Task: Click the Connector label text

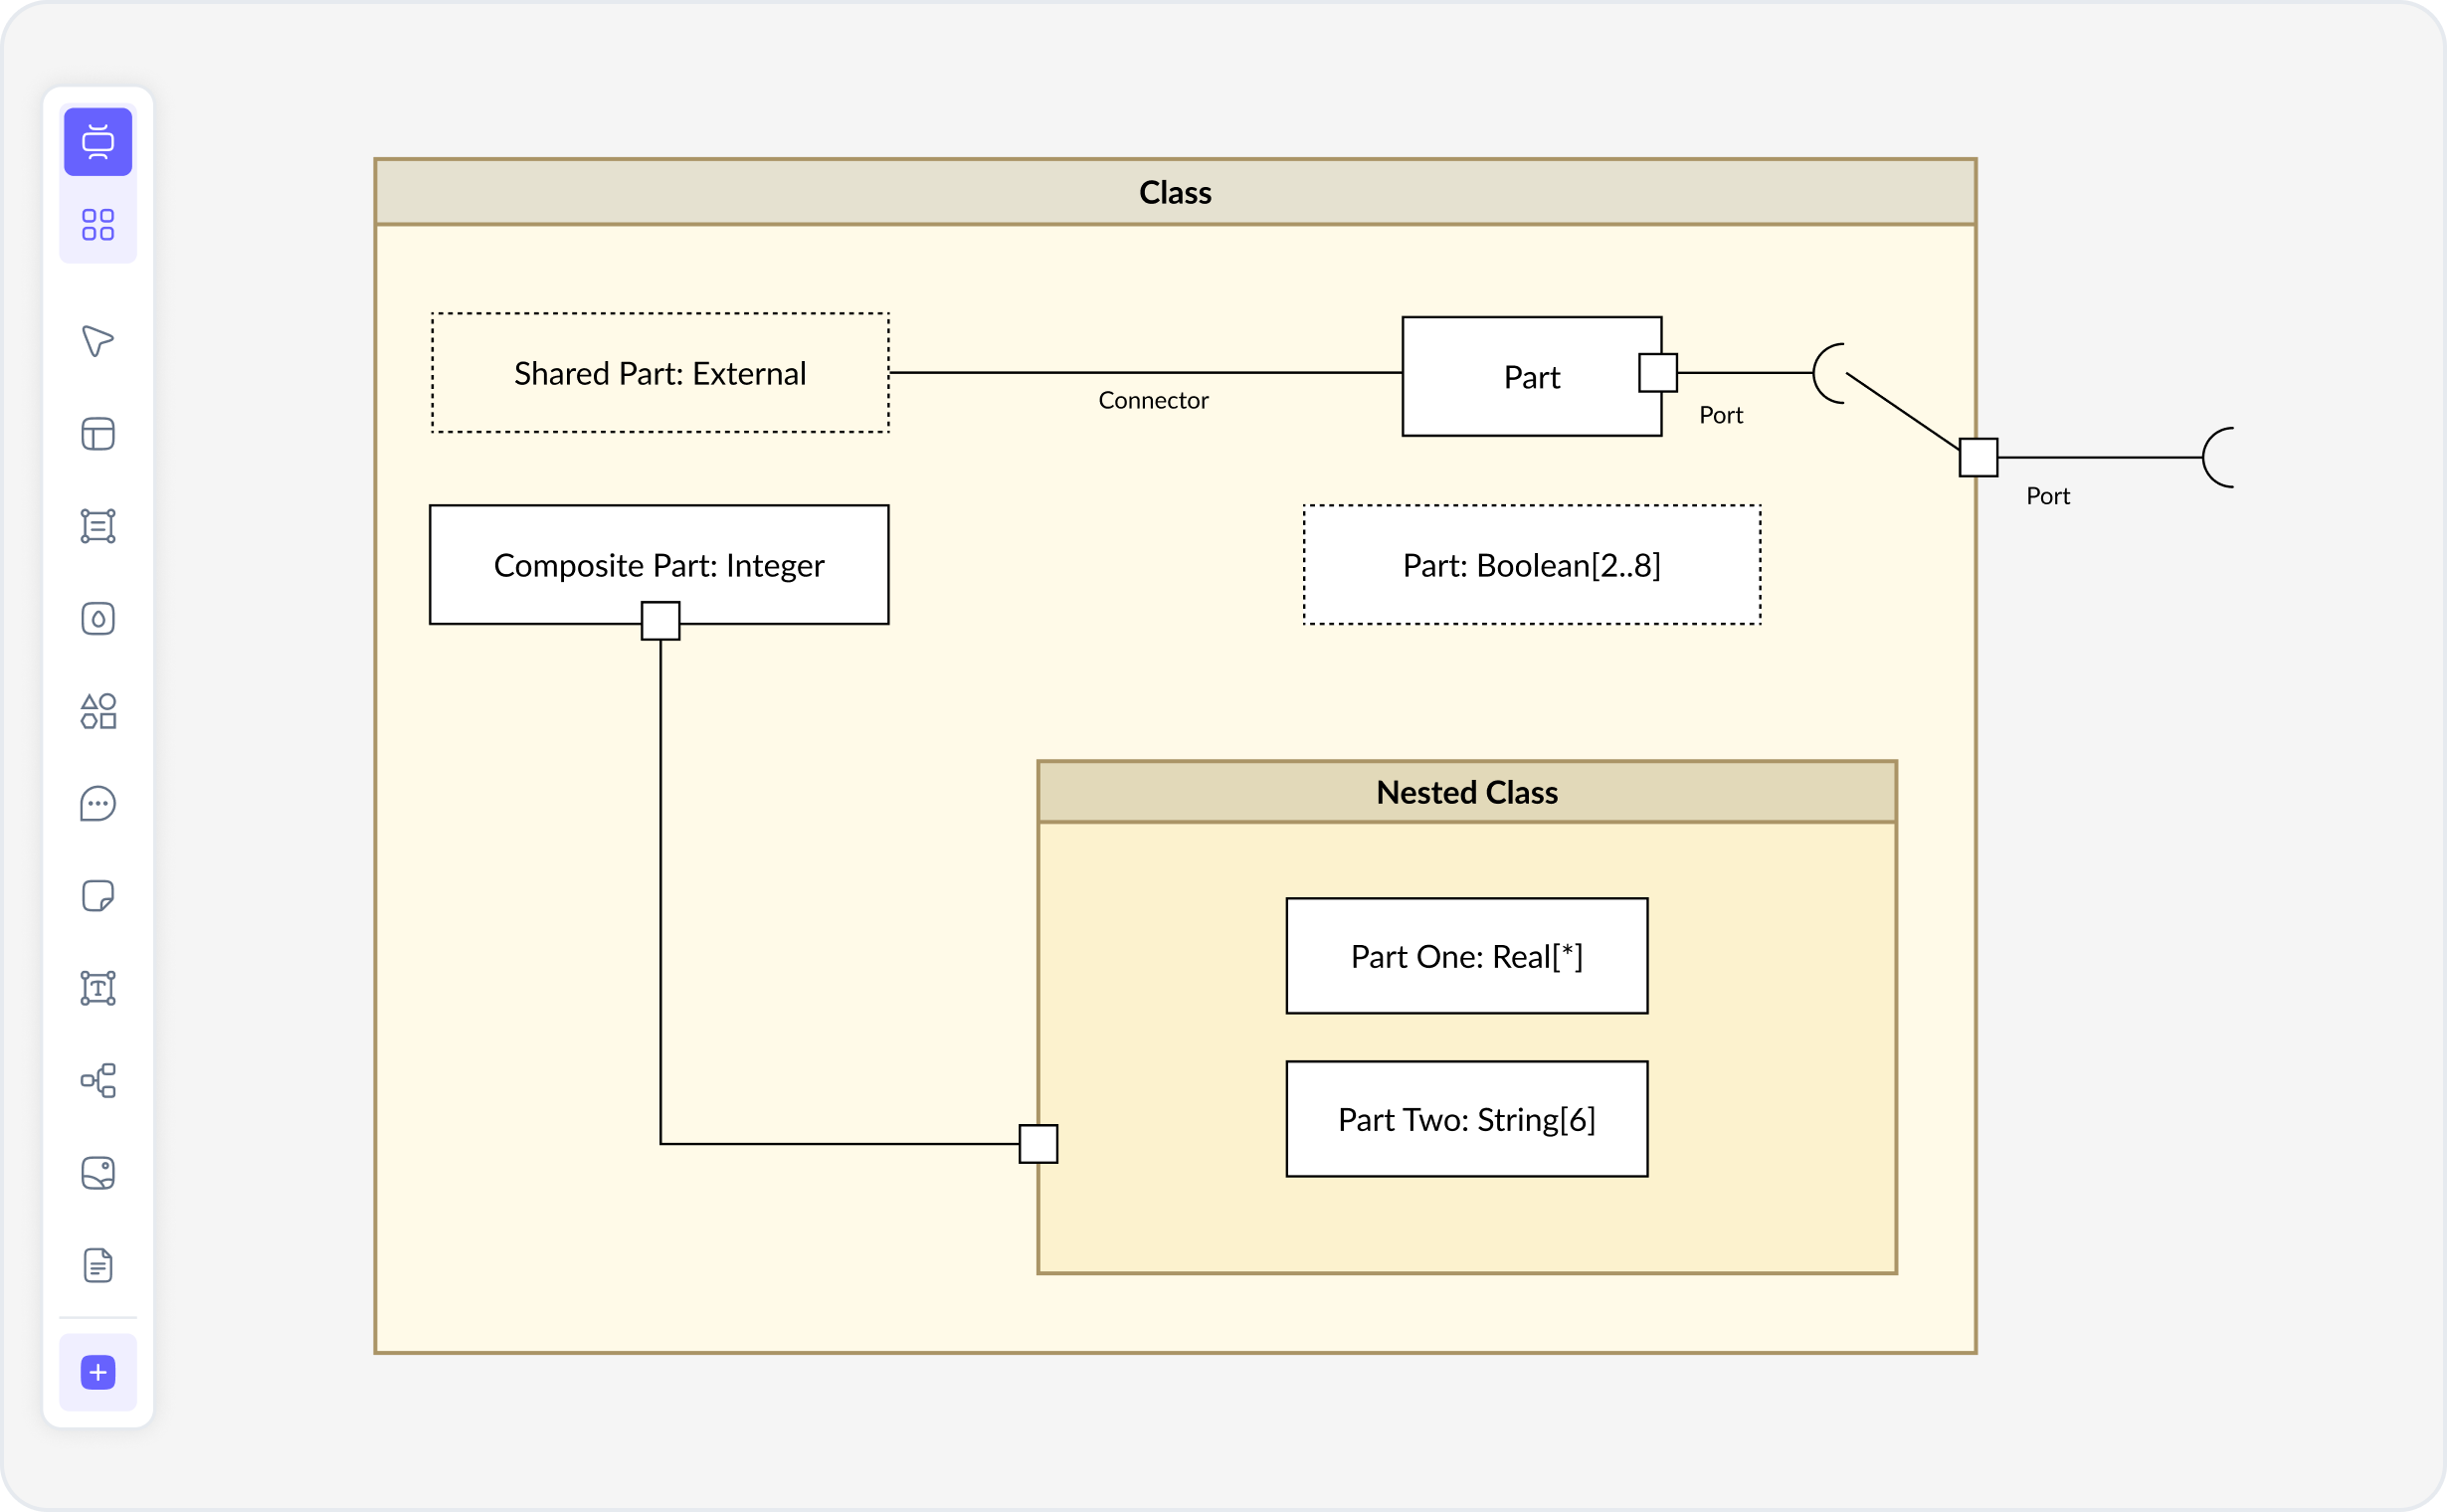Action: [x=1153, y=400]
